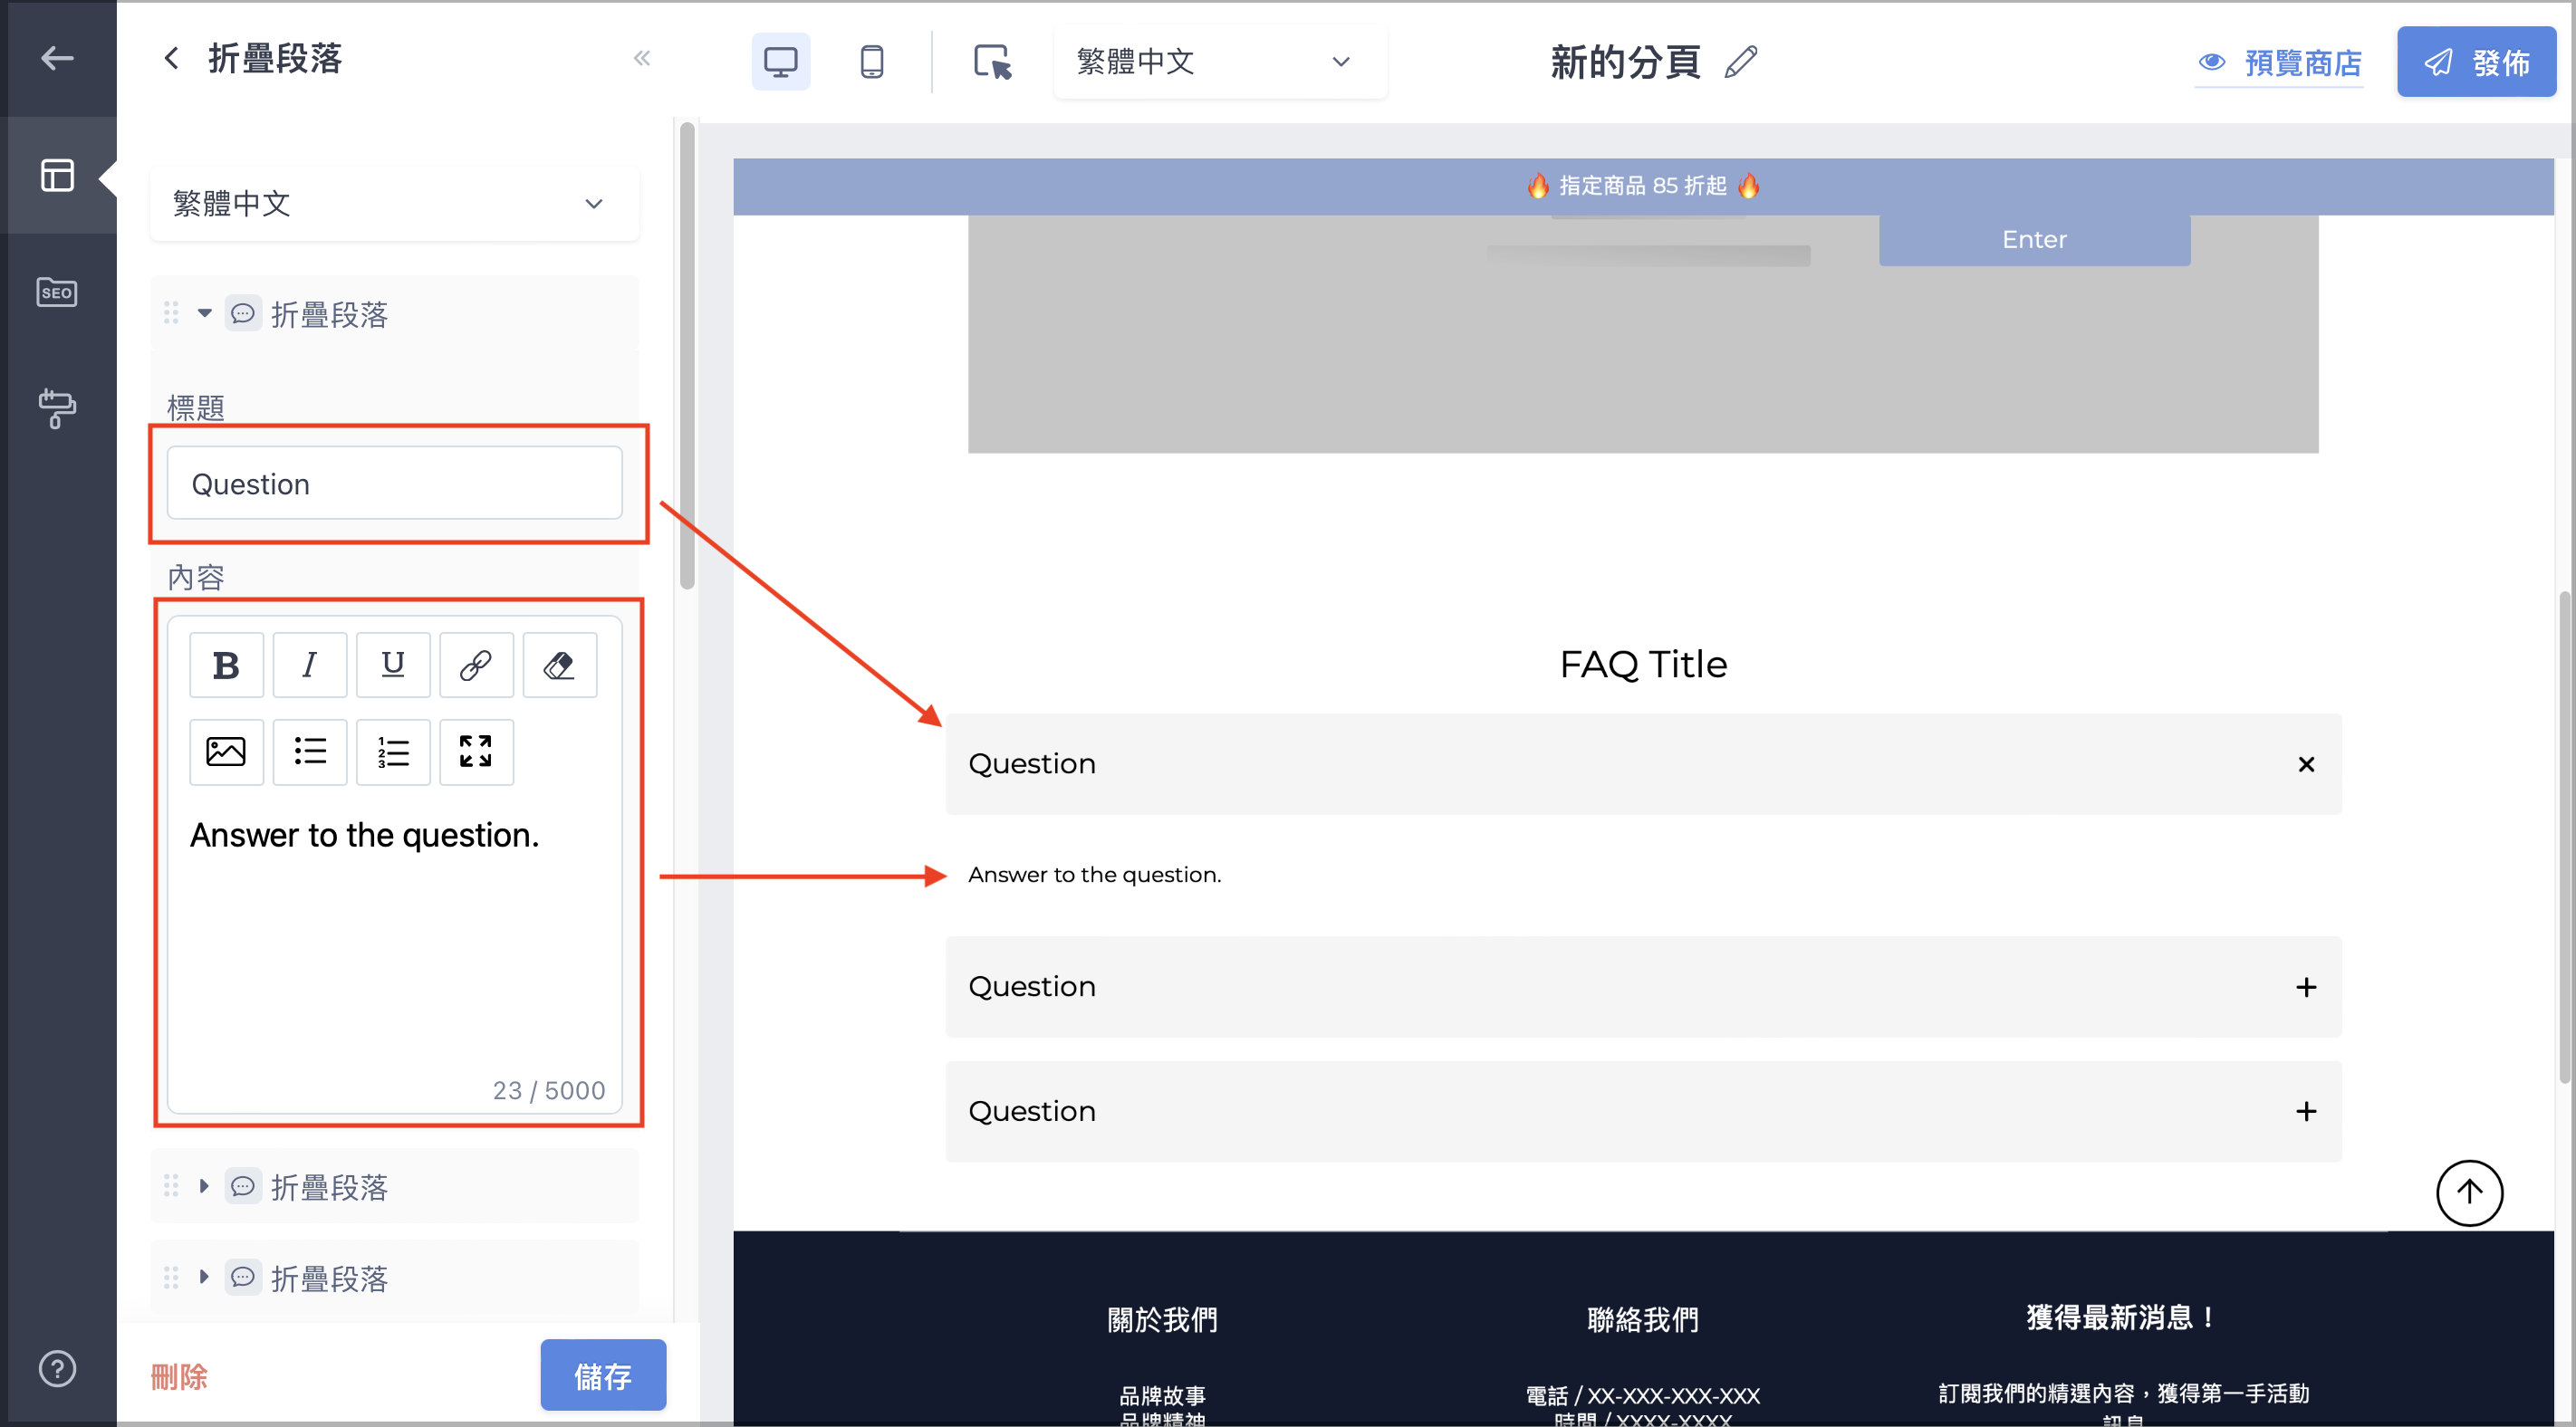Clear formatting with the eraser icon
The image size is (2576, 1427).
(x=559, y=665)
